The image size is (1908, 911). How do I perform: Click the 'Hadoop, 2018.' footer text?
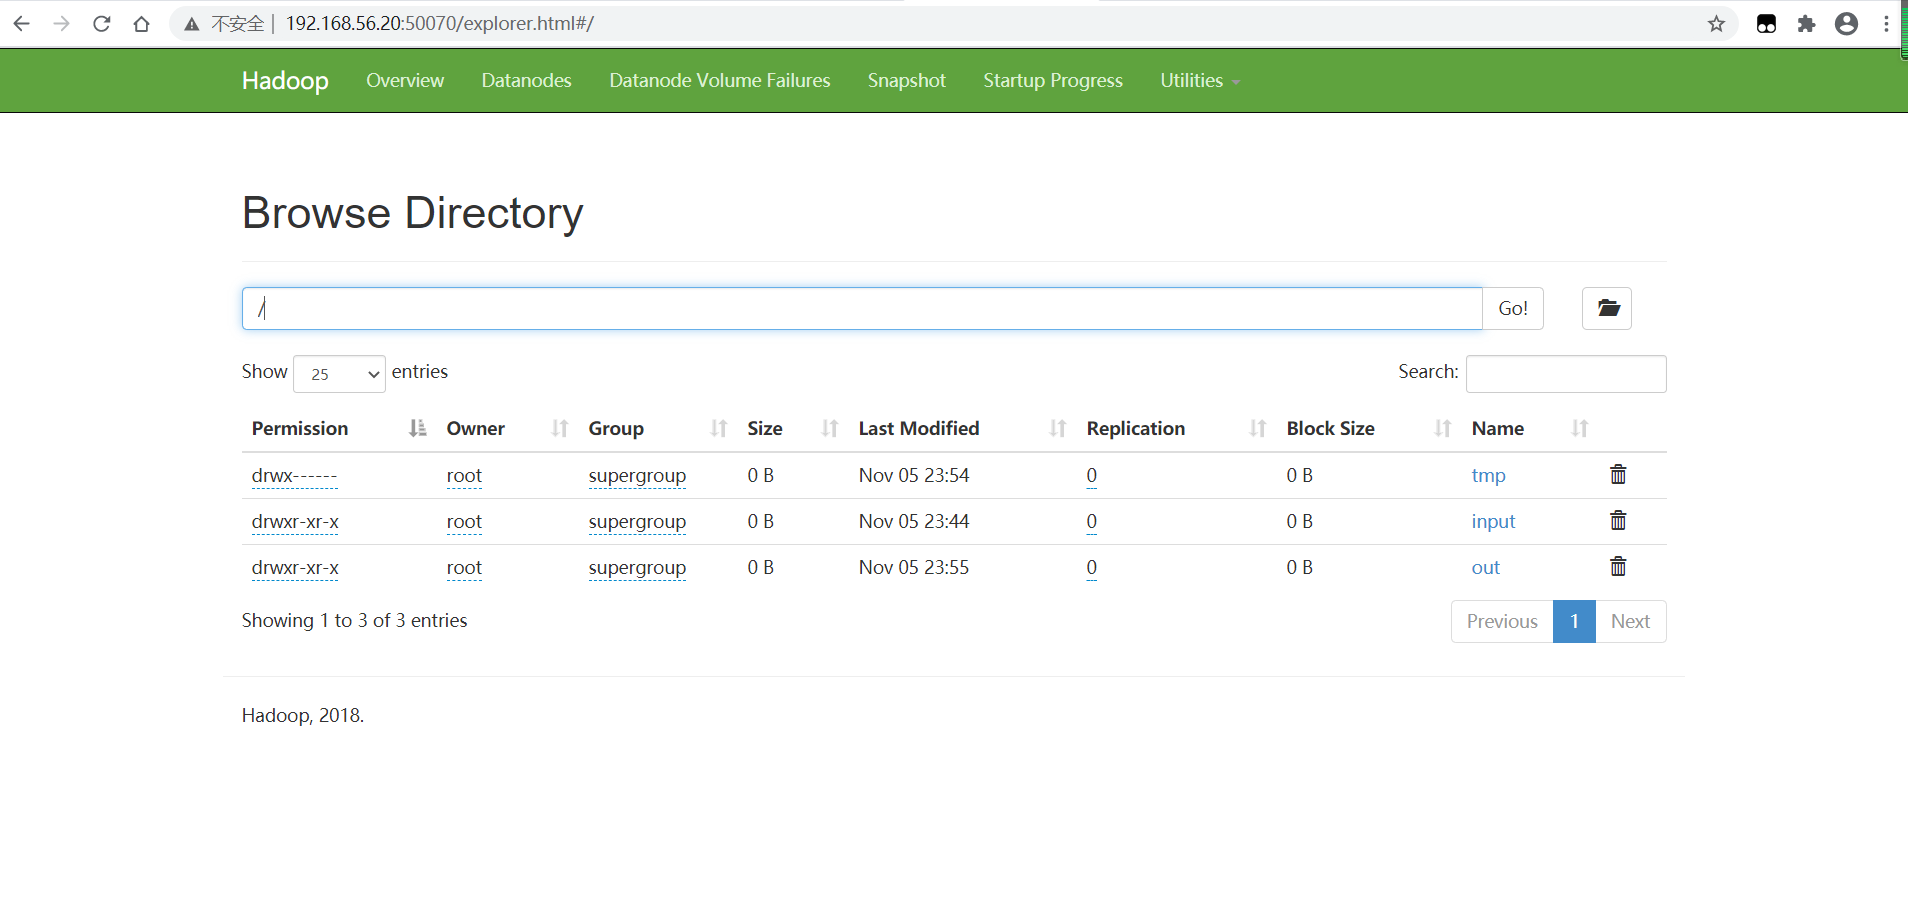click(303, 716)
